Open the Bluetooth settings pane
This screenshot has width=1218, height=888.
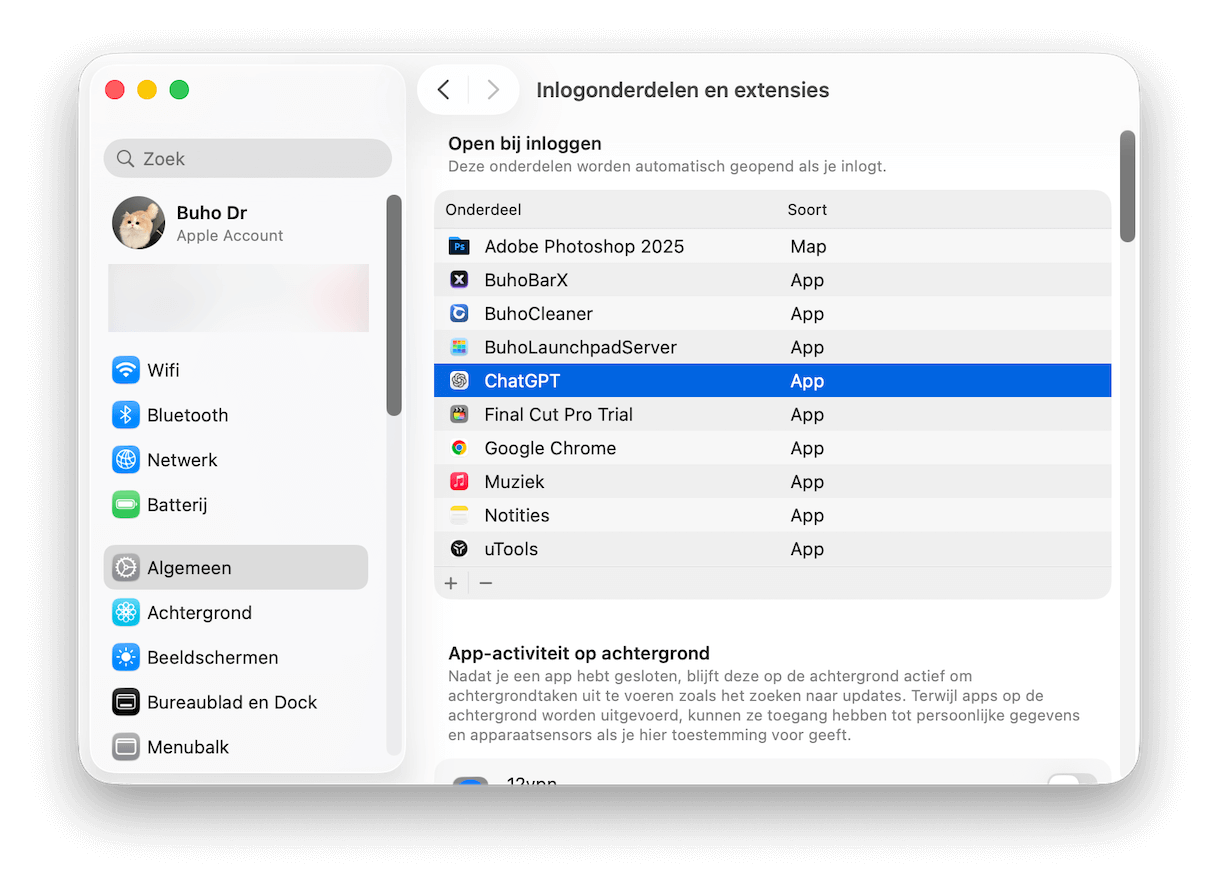(236, 415)
